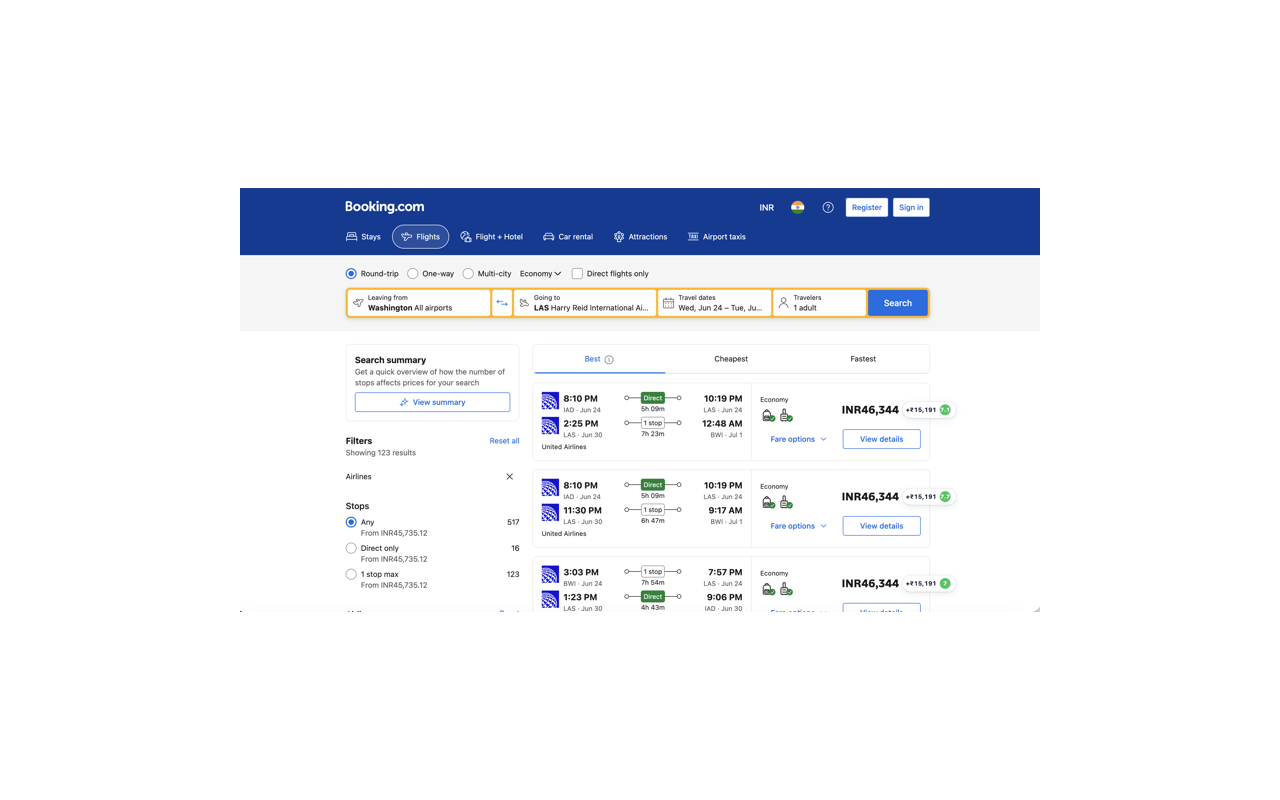Go to Airport taxis

[x=716, y=237]
